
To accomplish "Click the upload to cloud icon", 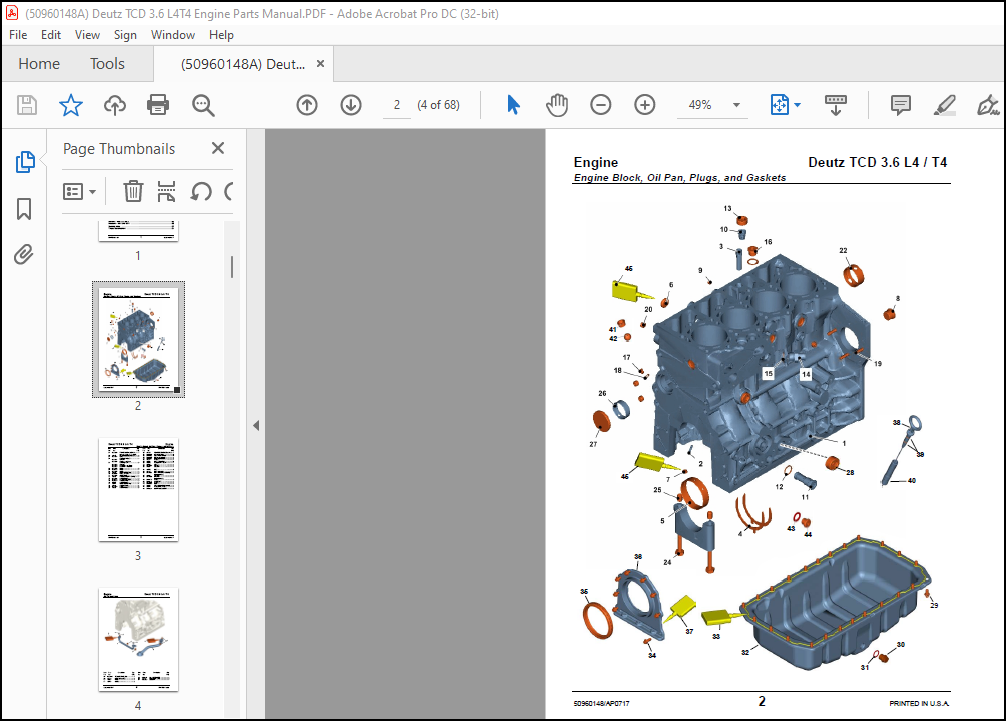I will (115, 105).
